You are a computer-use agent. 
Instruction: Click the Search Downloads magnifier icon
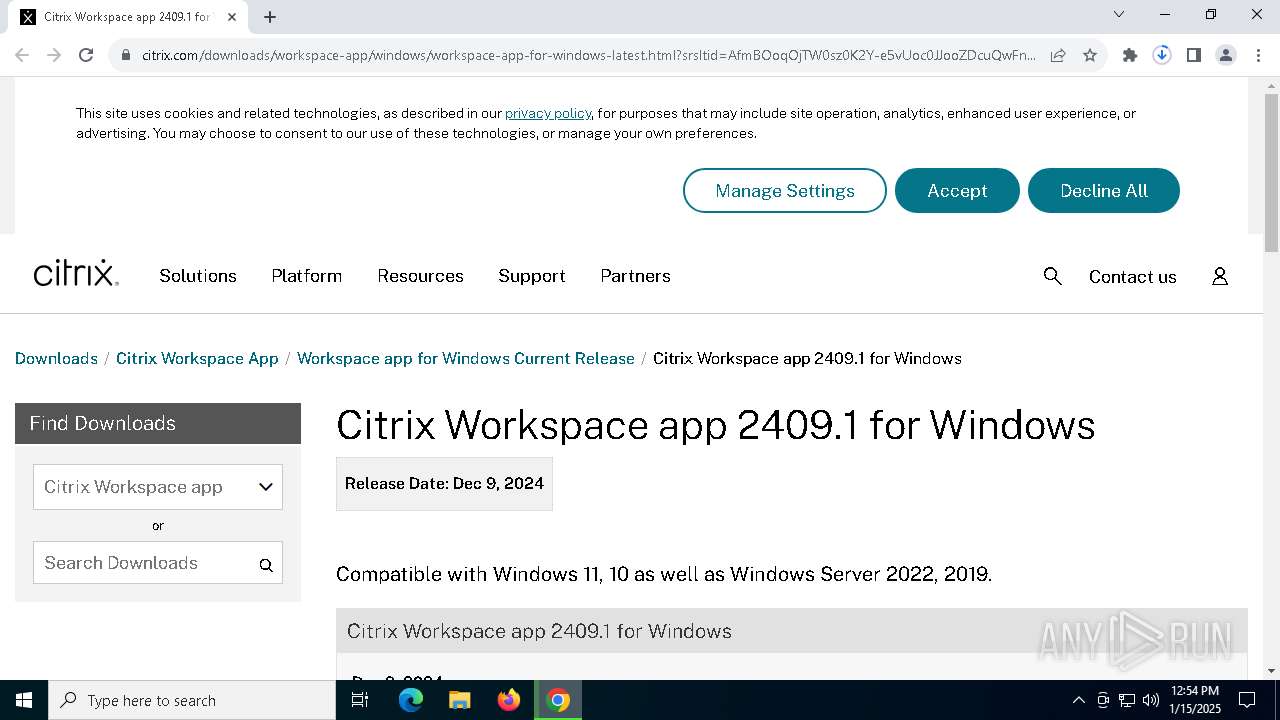(266, 564)
